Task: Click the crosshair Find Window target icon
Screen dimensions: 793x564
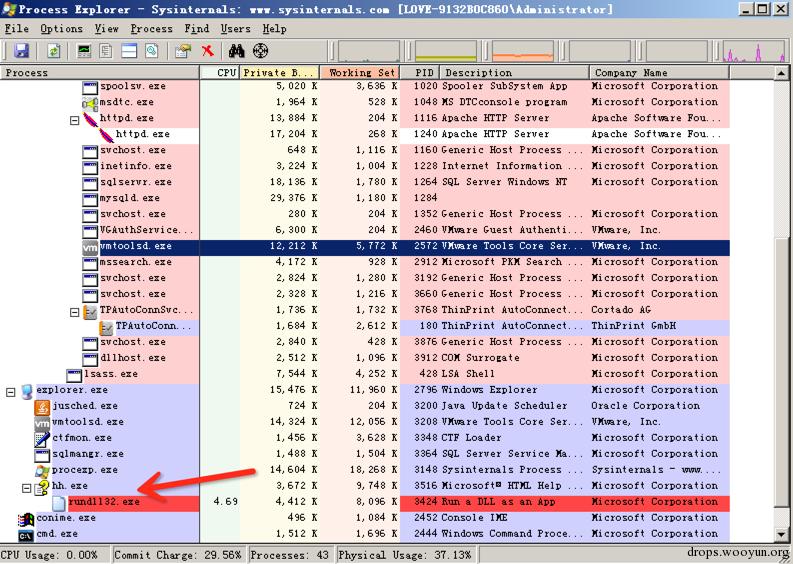Action: (261, 51)
